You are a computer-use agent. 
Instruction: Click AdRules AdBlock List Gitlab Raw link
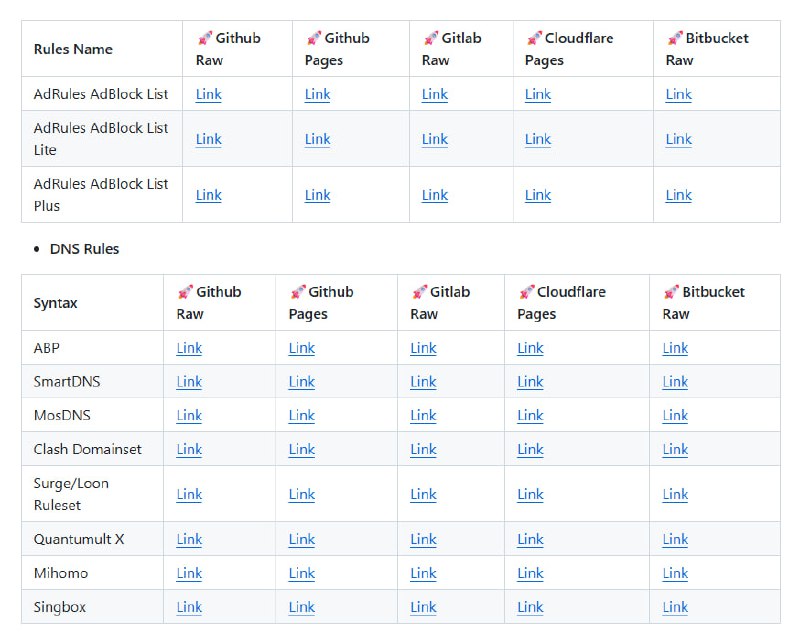point(434,94)
